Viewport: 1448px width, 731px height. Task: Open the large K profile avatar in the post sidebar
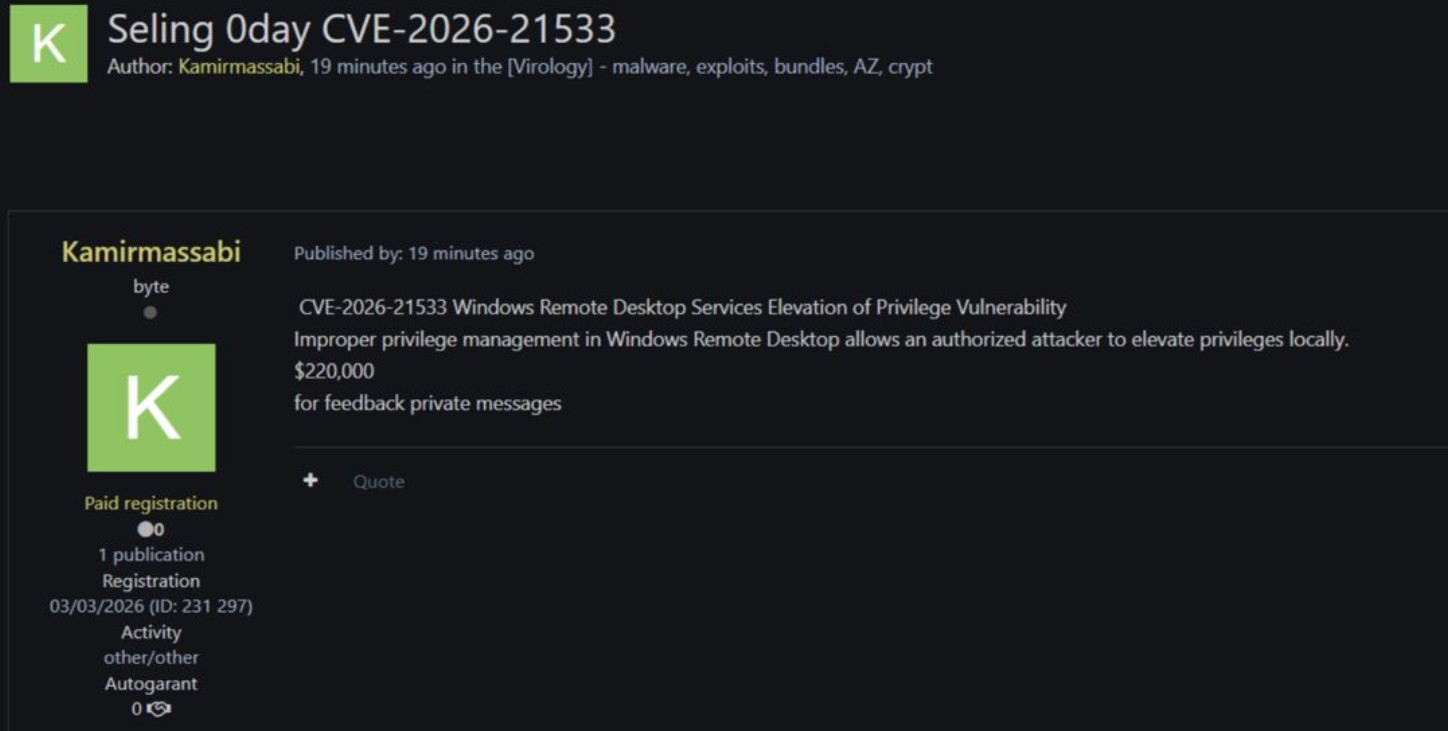click(151, 407)
